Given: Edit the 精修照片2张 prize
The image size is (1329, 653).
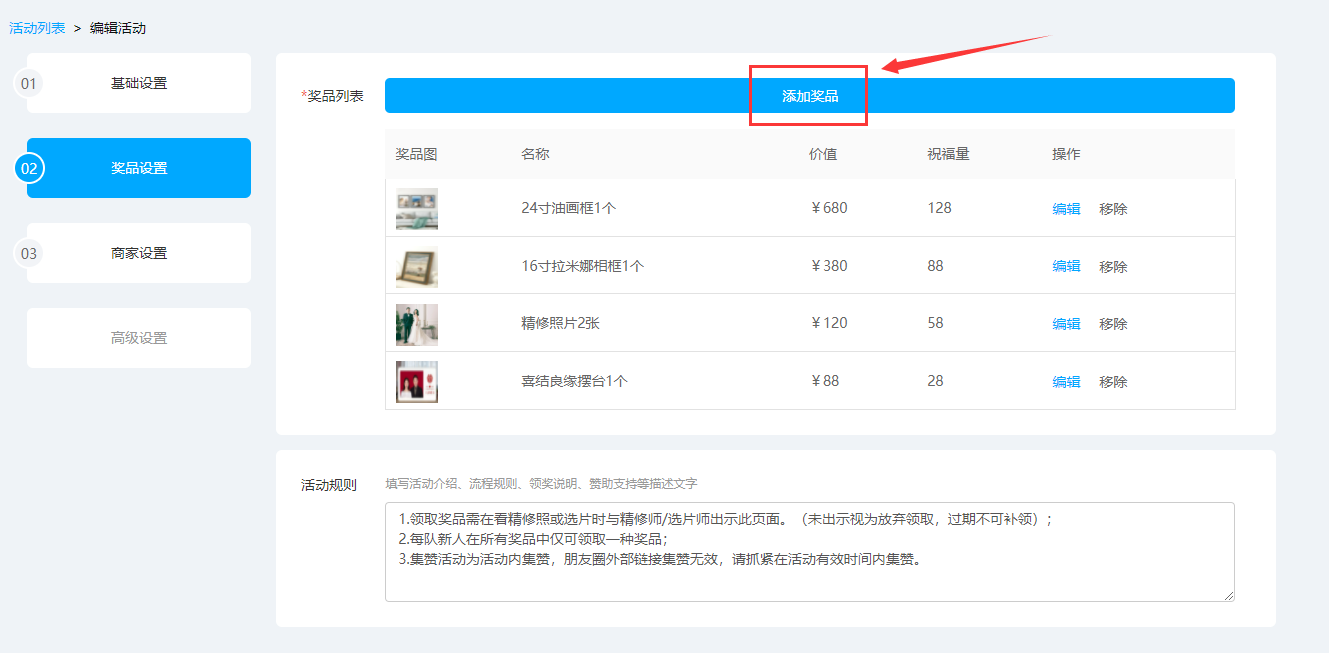Looking at the screenshot, I should [x=1066, y=324].
